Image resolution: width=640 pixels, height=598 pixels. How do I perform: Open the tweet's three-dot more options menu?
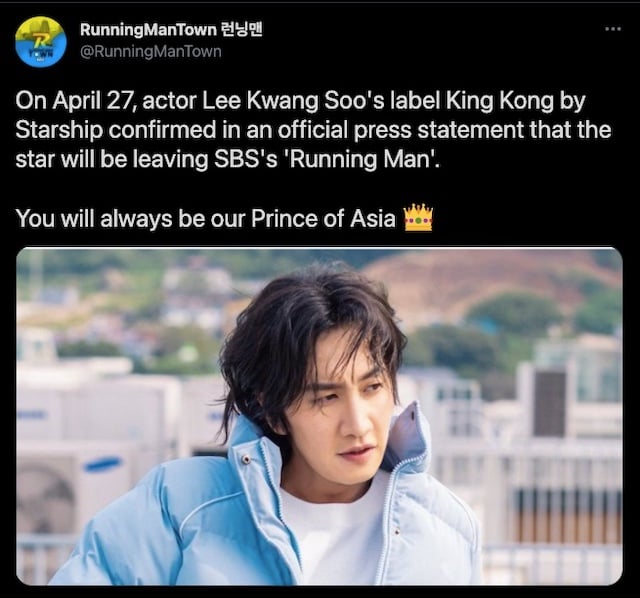click(613, 29)
